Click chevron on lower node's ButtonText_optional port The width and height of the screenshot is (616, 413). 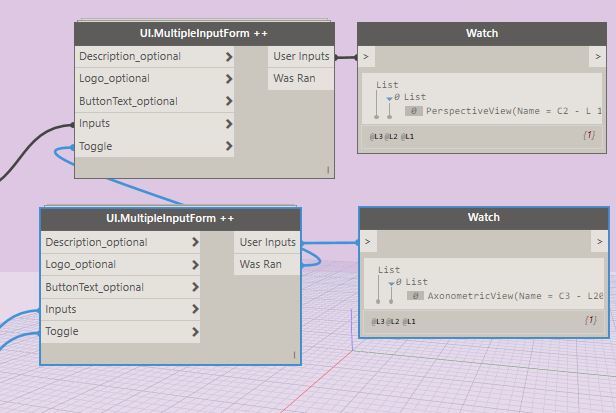tap(195, 287)
